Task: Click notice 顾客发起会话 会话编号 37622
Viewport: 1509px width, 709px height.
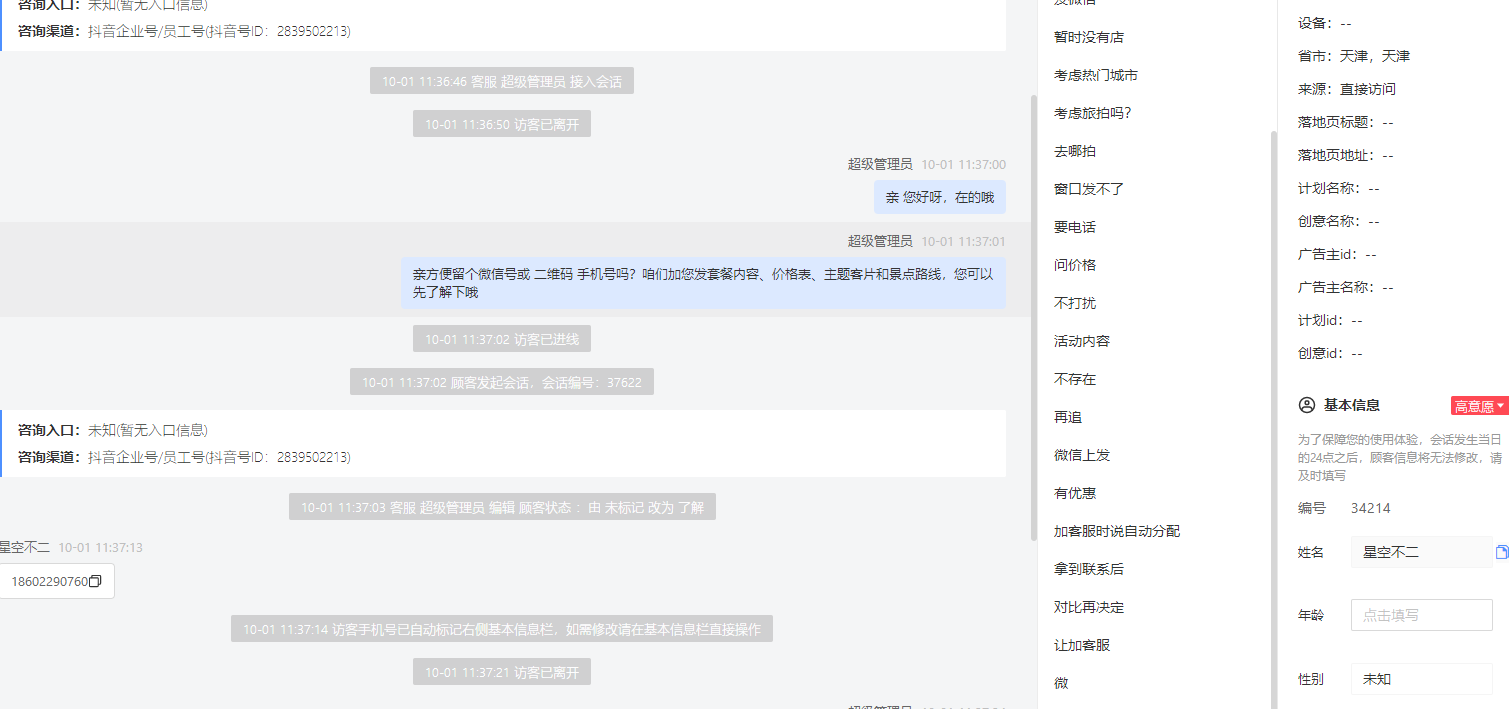Action: coord(502,382)
